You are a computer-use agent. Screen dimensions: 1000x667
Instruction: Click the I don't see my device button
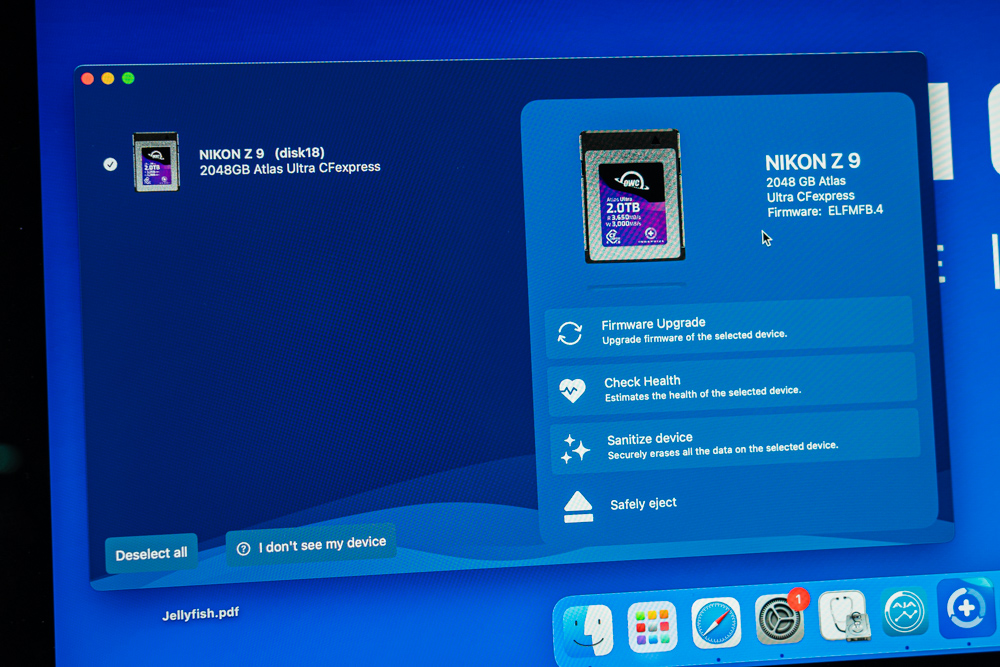pos(311,545)
